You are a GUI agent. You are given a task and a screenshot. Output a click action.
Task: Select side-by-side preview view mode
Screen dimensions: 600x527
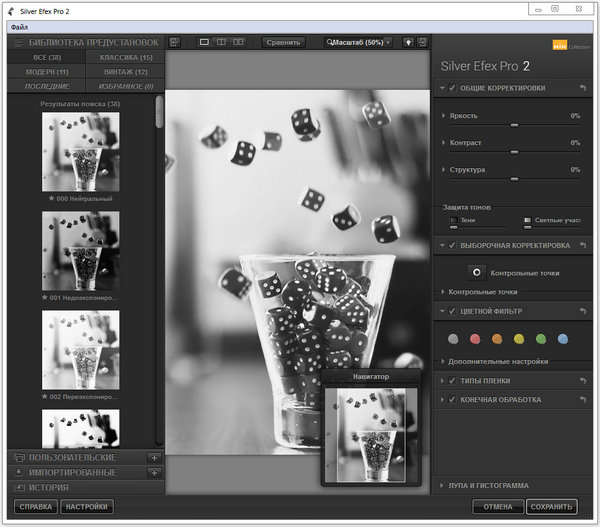pyautogui.click(x=237, y=42)
